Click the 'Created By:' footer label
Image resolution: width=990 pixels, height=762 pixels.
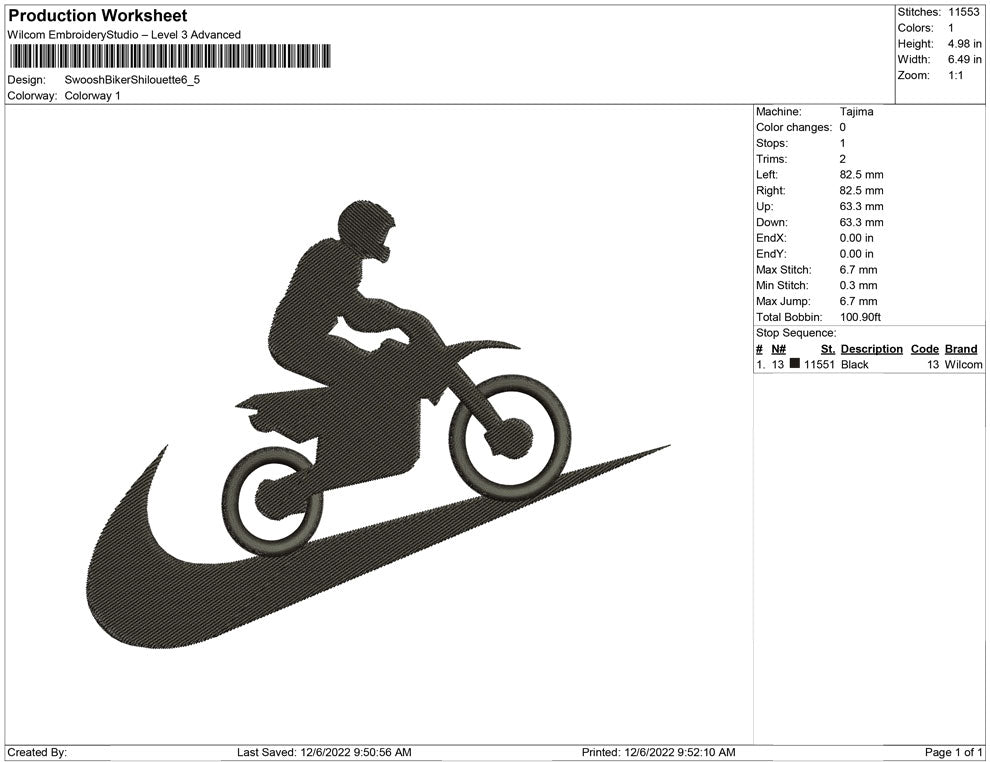(37, 752)
